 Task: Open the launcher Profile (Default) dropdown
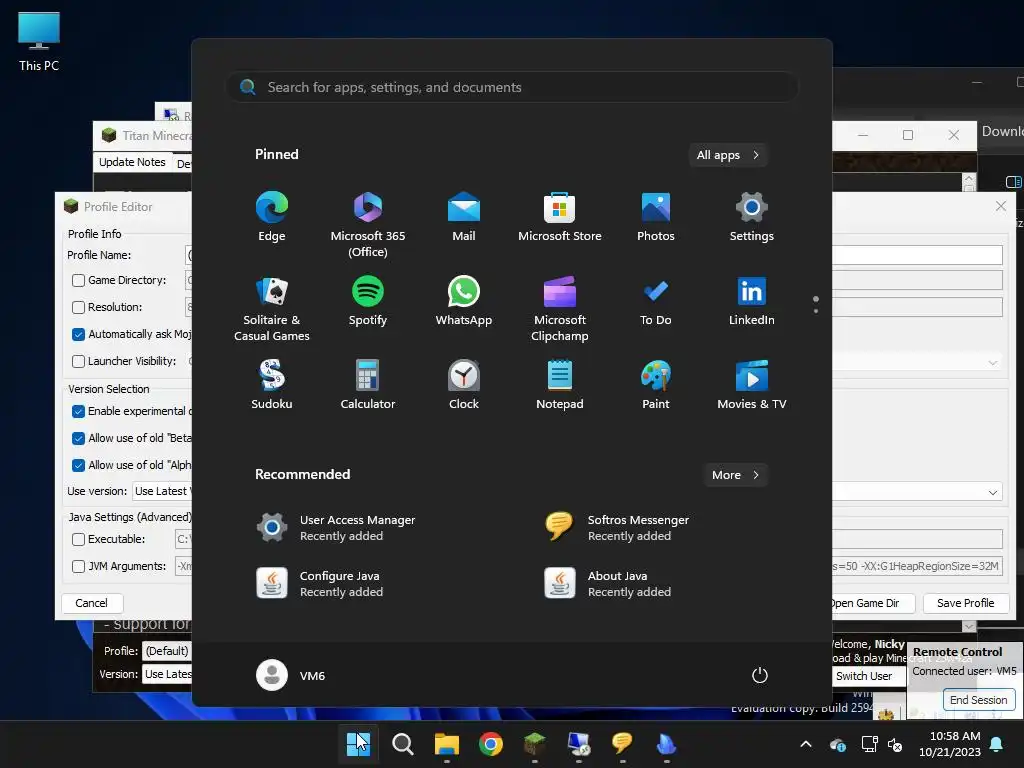(167, 651)
